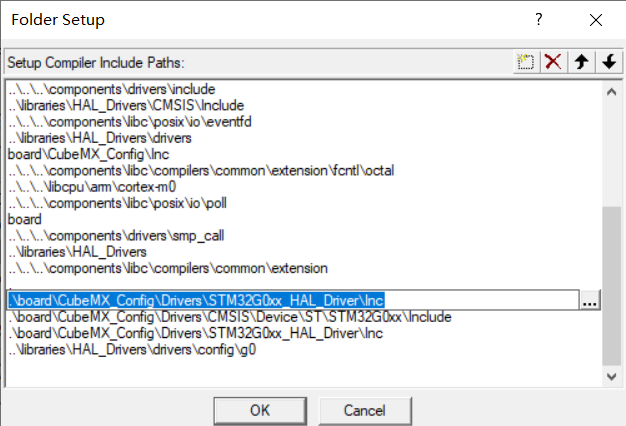Open the browse button with three dots
This screenshot has width=626, height=426.
(591, 300)
